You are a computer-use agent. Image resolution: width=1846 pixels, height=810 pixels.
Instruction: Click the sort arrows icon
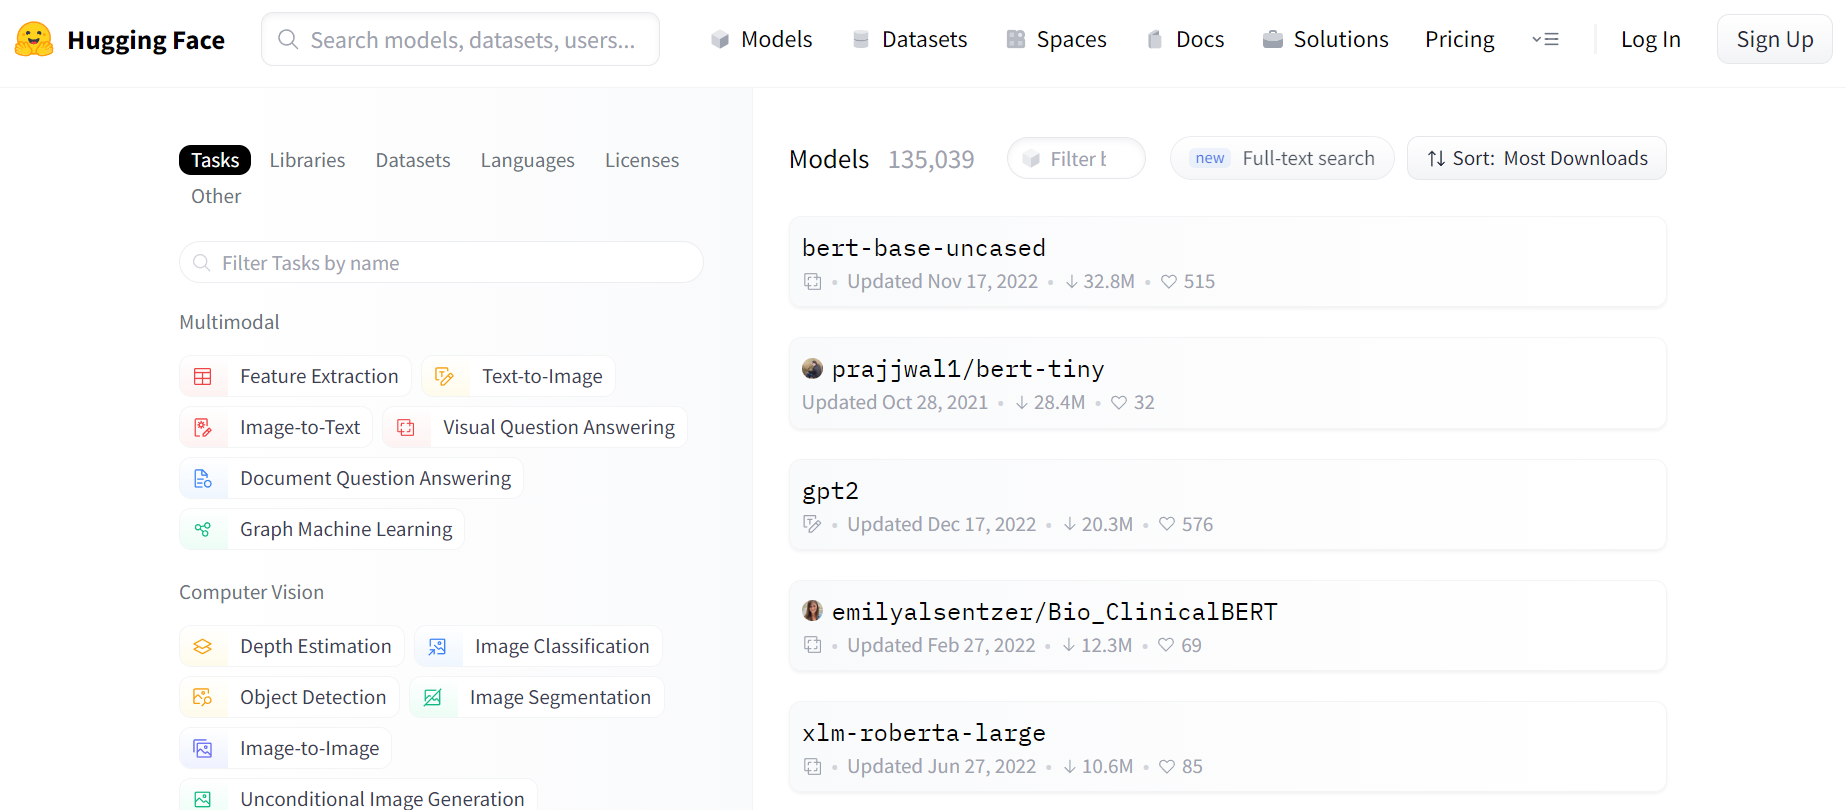[1436, 158]
